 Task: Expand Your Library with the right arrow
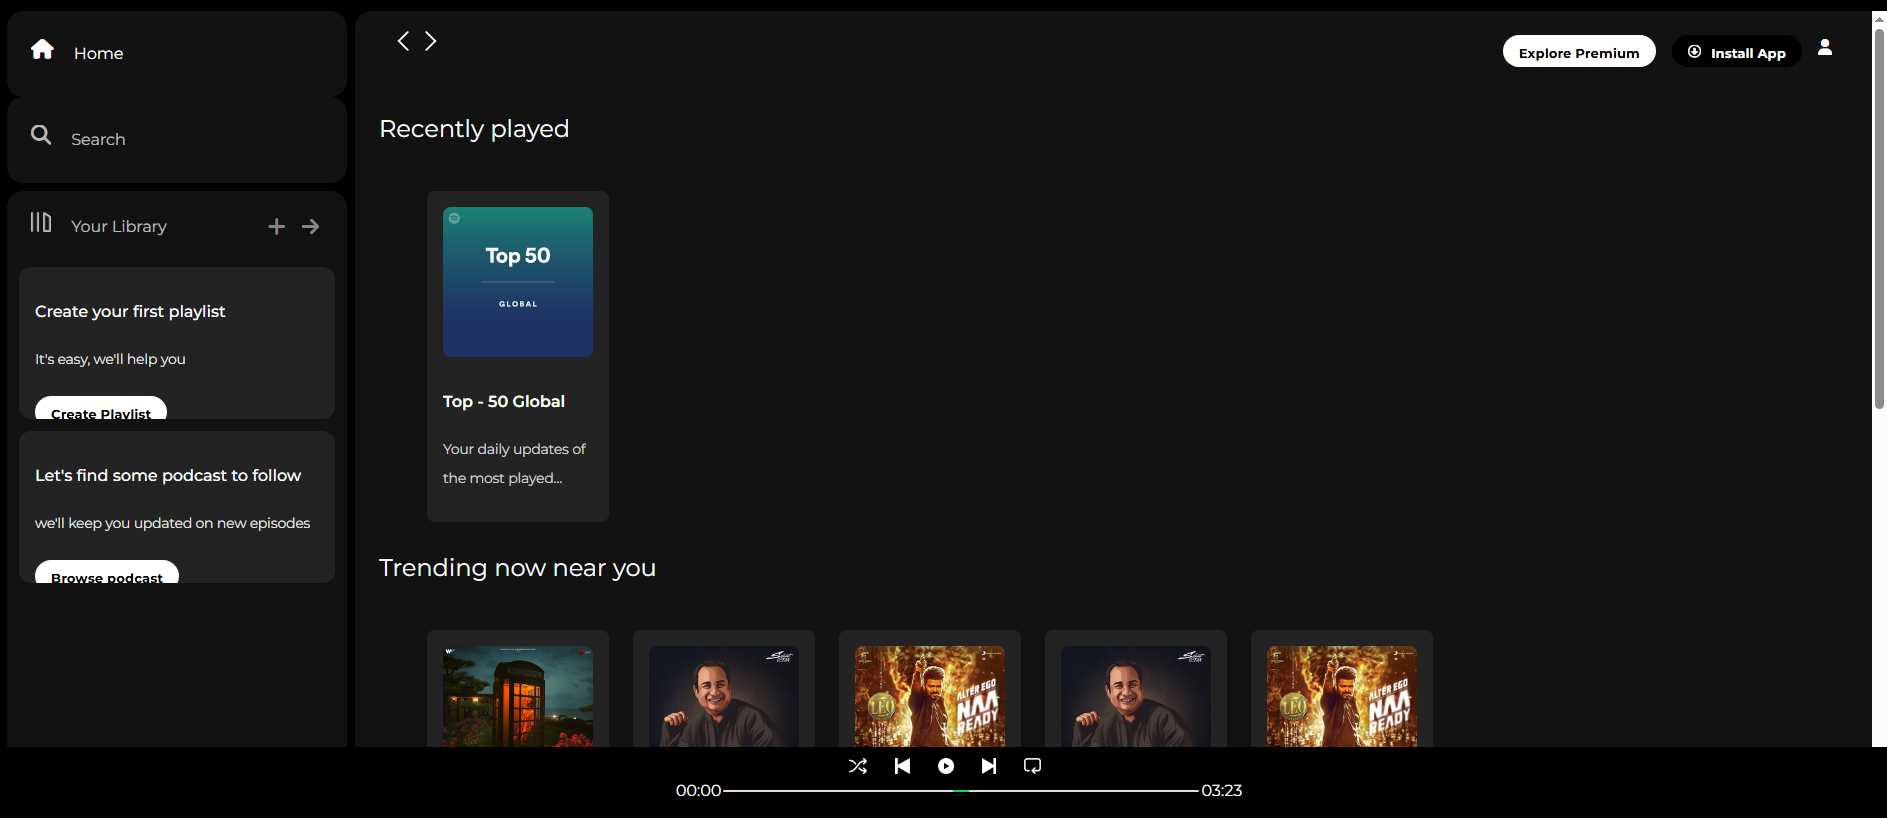[311, 227]
